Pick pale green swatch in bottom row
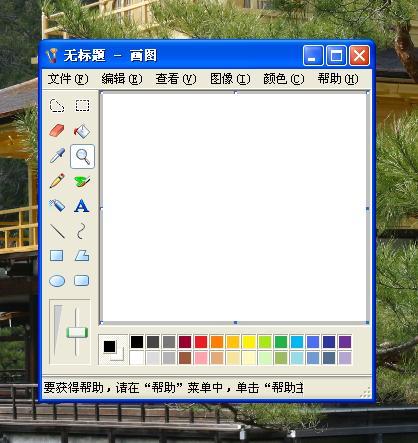The height and width of the screenshot is (443, 418). (x=265, y=358)
